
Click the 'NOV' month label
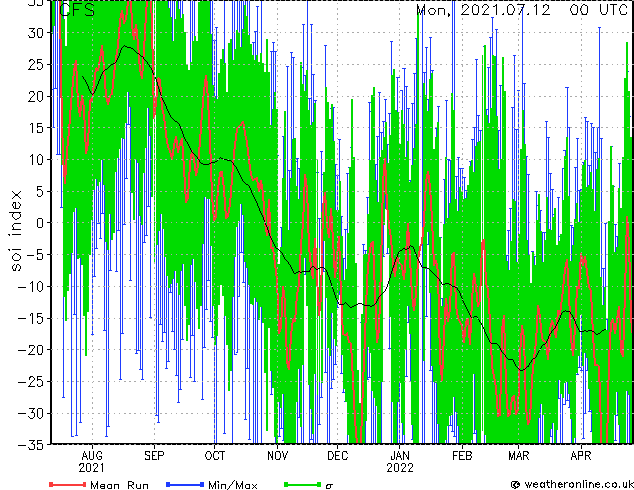(x=277, y=456)
